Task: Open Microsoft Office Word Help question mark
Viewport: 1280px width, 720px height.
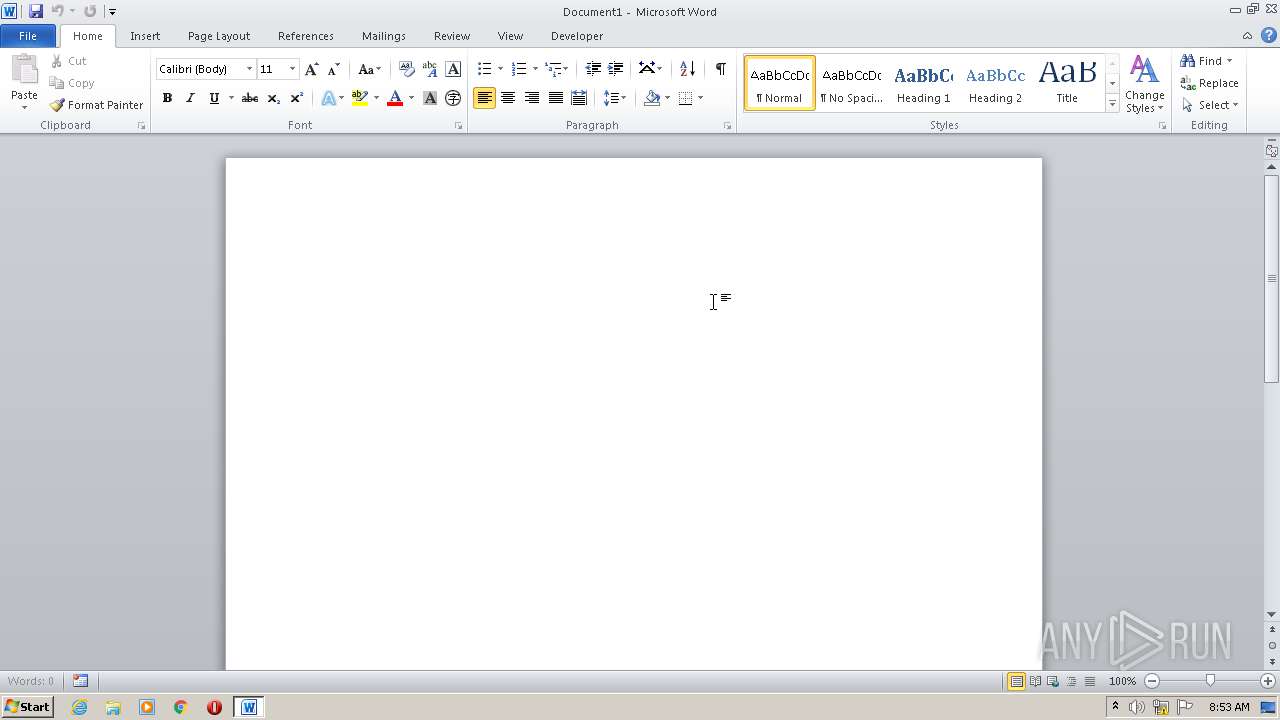Action: [x=1268, y=35]
